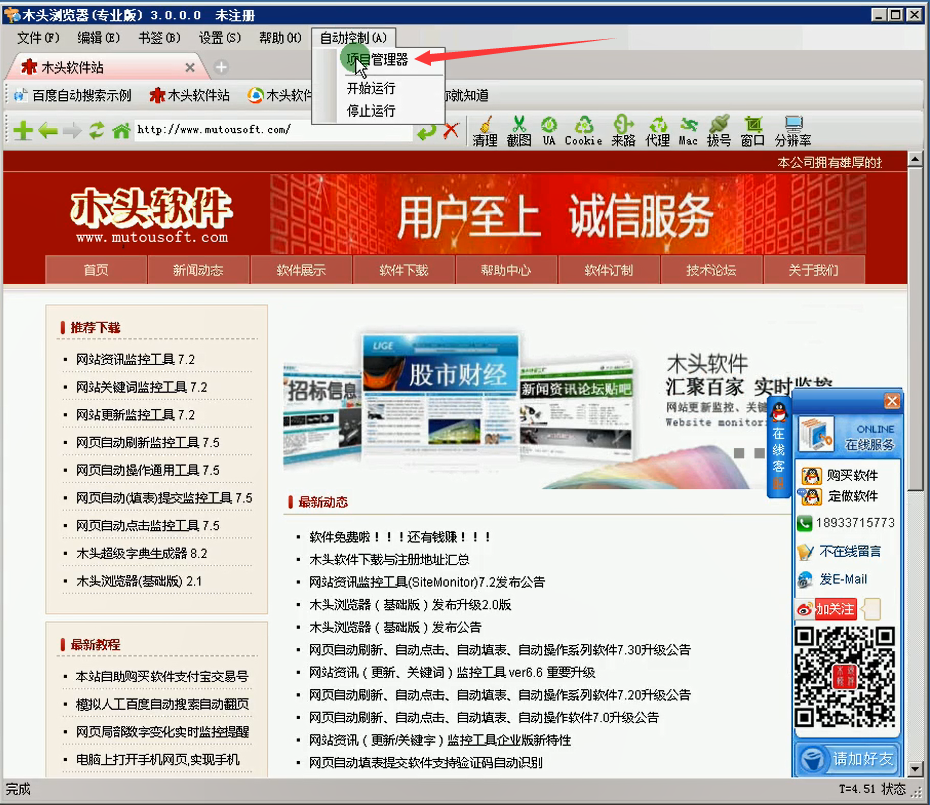
Task: Open the 软件下载 site nav item
Action: [x=404, y=271]
